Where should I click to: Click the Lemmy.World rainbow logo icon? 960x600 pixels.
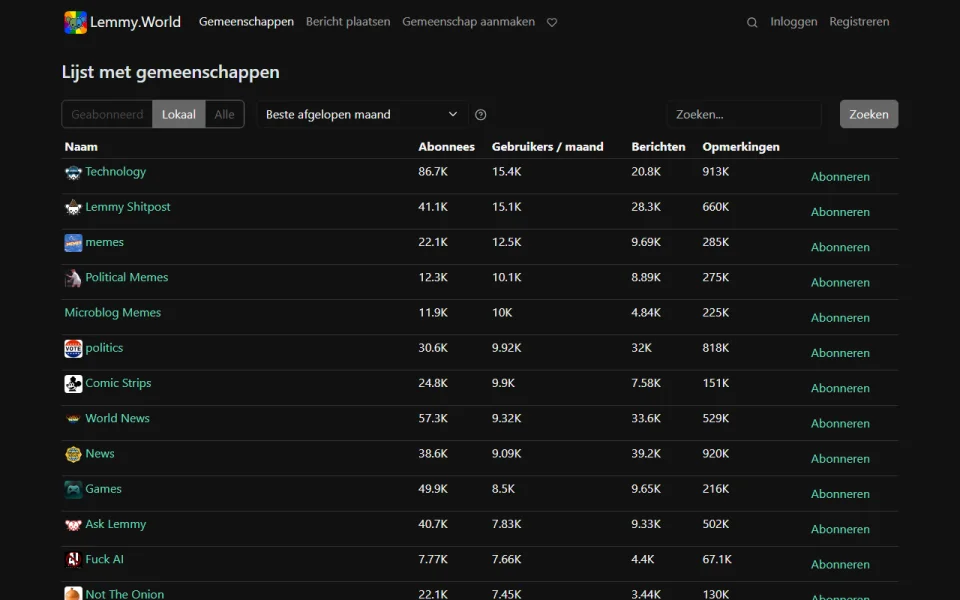pos(75,22)
